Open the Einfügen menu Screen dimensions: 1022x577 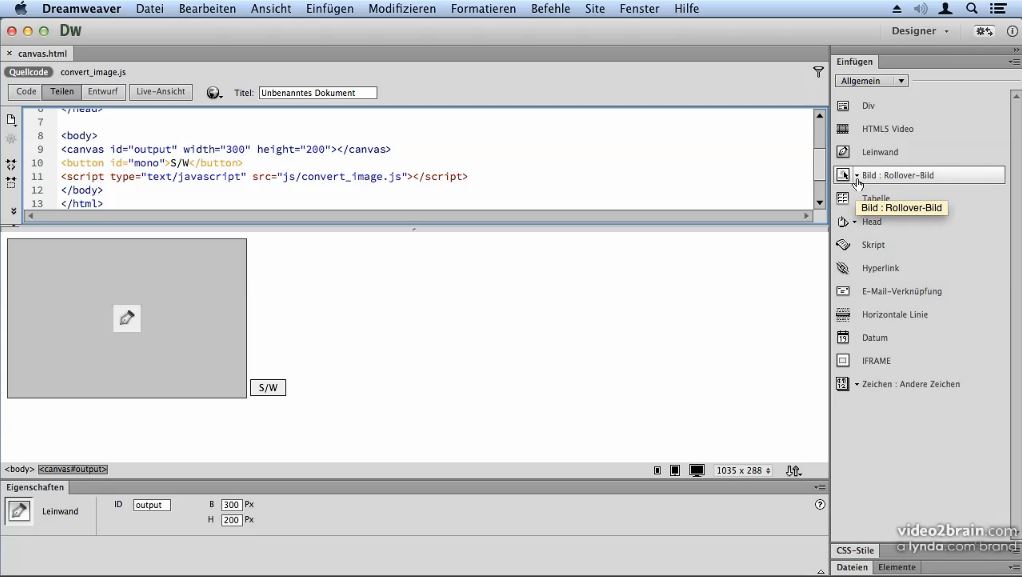pos(330,8)
